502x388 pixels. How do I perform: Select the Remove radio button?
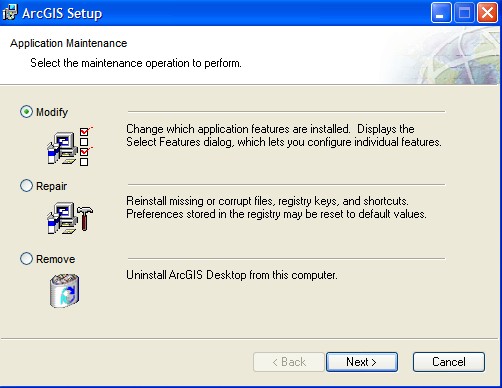pyautogui.click(x=26, y=259)
